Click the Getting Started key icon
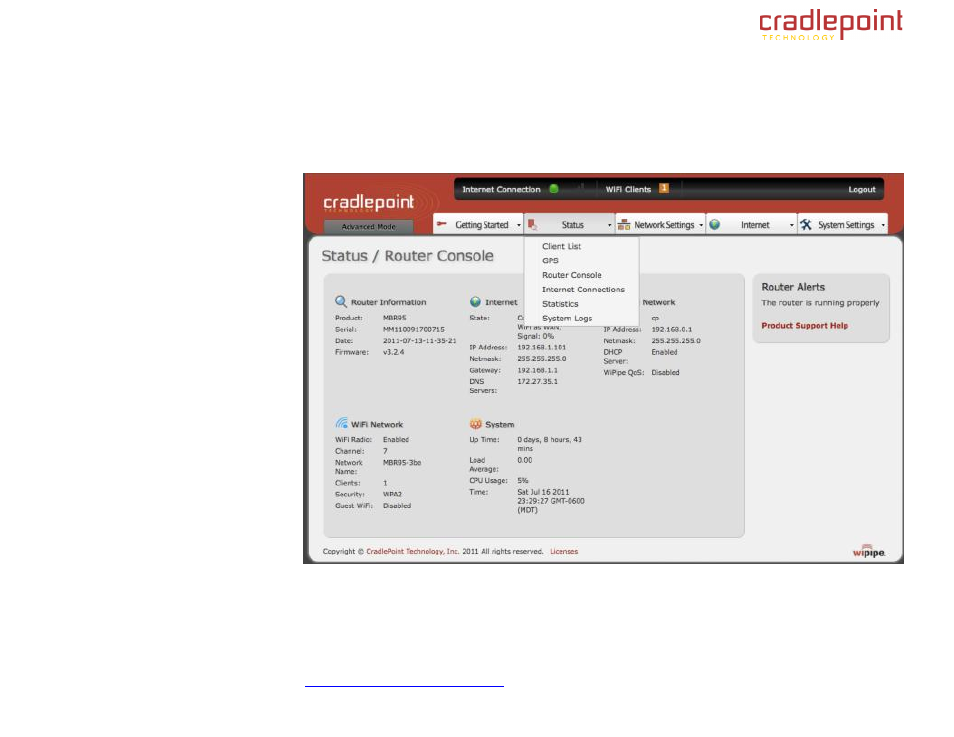 [x=442, y=224]
